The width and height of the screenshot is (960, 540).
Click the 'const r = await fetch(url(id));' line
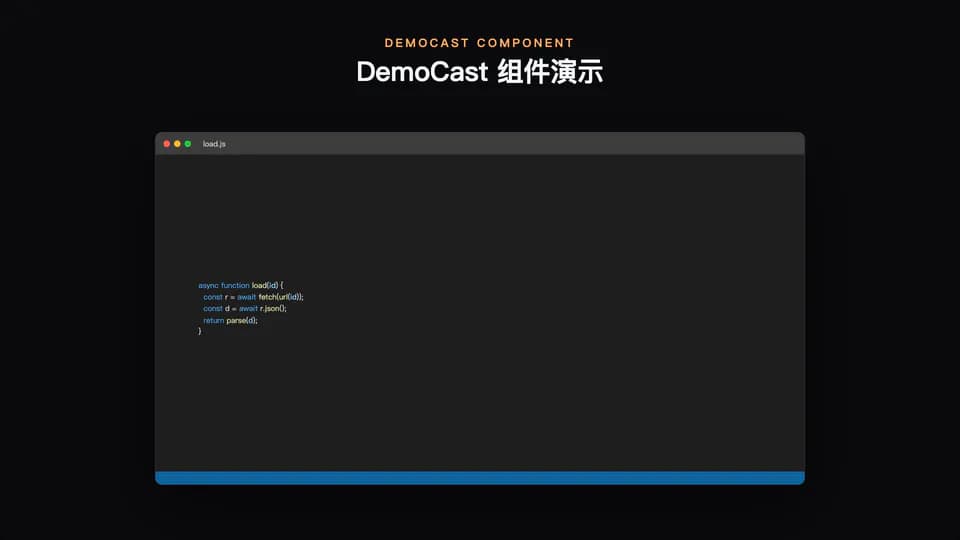click(x=253, y=297)
